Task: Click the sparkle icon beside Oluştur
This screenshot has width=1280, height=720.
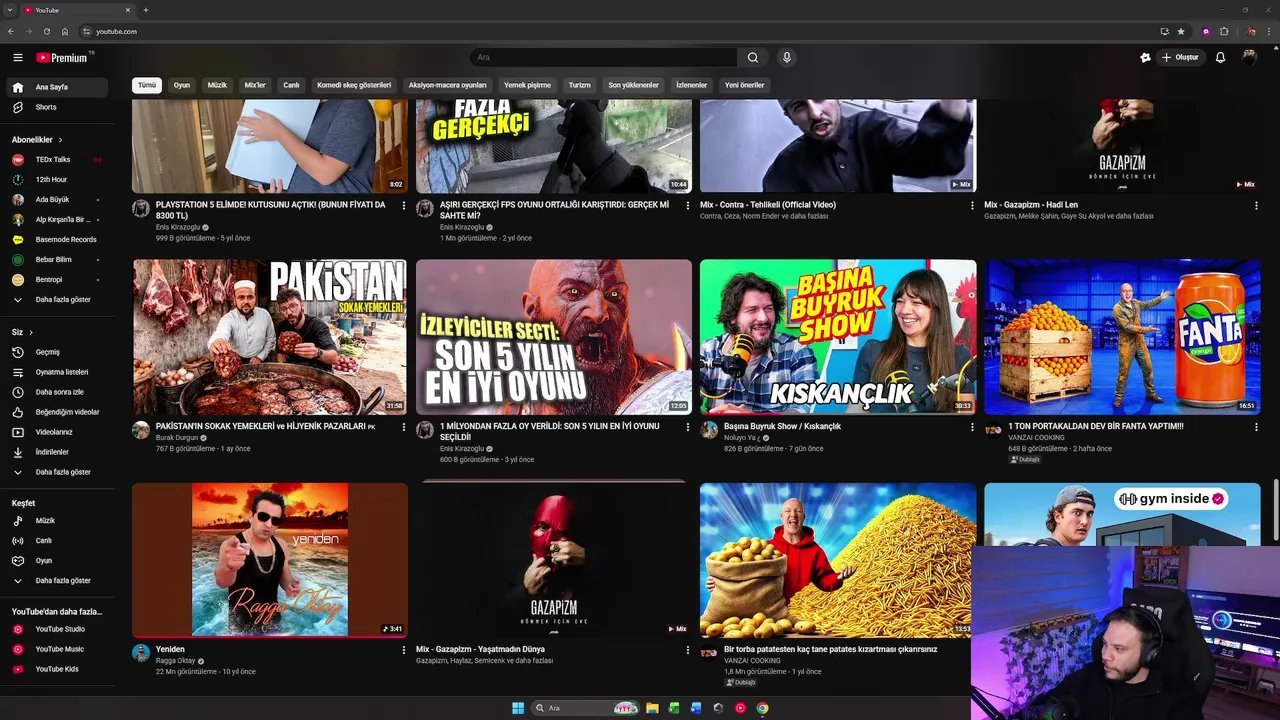Action: click(1145, 58)
